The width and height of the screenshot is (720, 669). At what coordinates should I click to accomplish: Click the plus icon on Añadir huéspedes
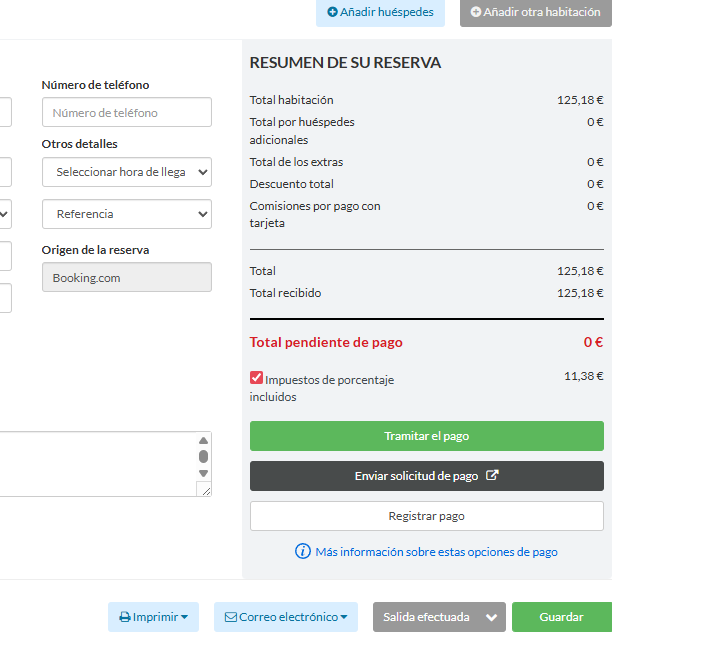[333, 13]
